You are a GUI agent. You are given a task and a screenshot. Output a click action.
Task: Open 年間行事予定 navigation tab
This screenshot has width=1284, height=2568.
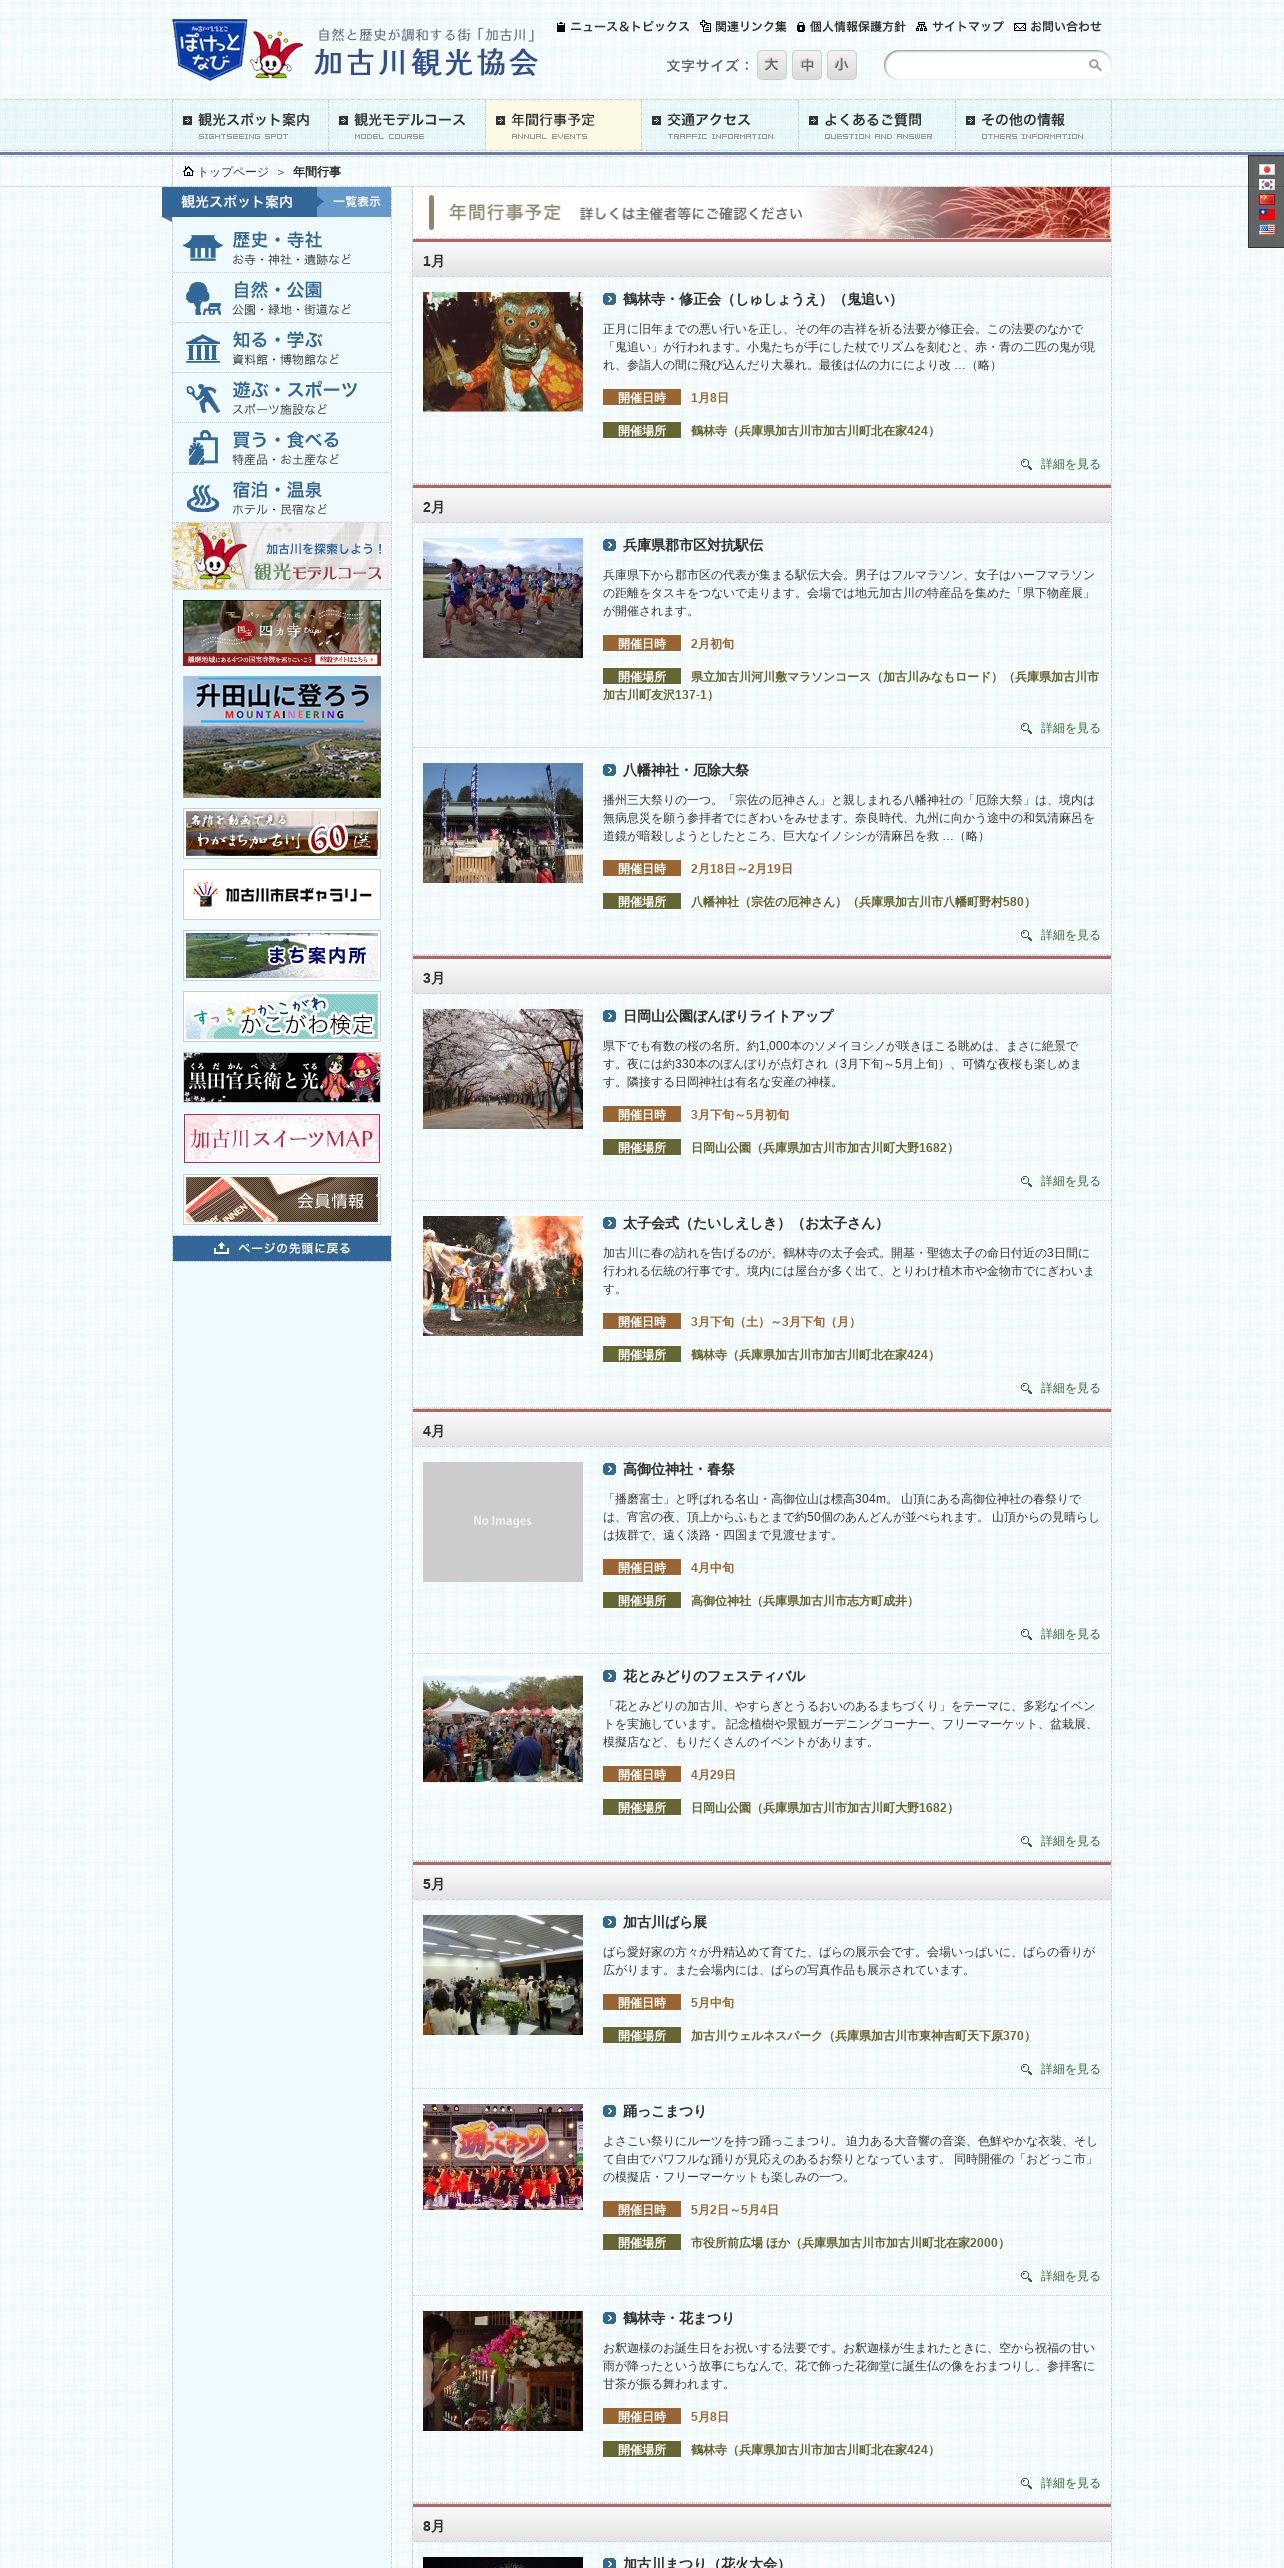563,125
